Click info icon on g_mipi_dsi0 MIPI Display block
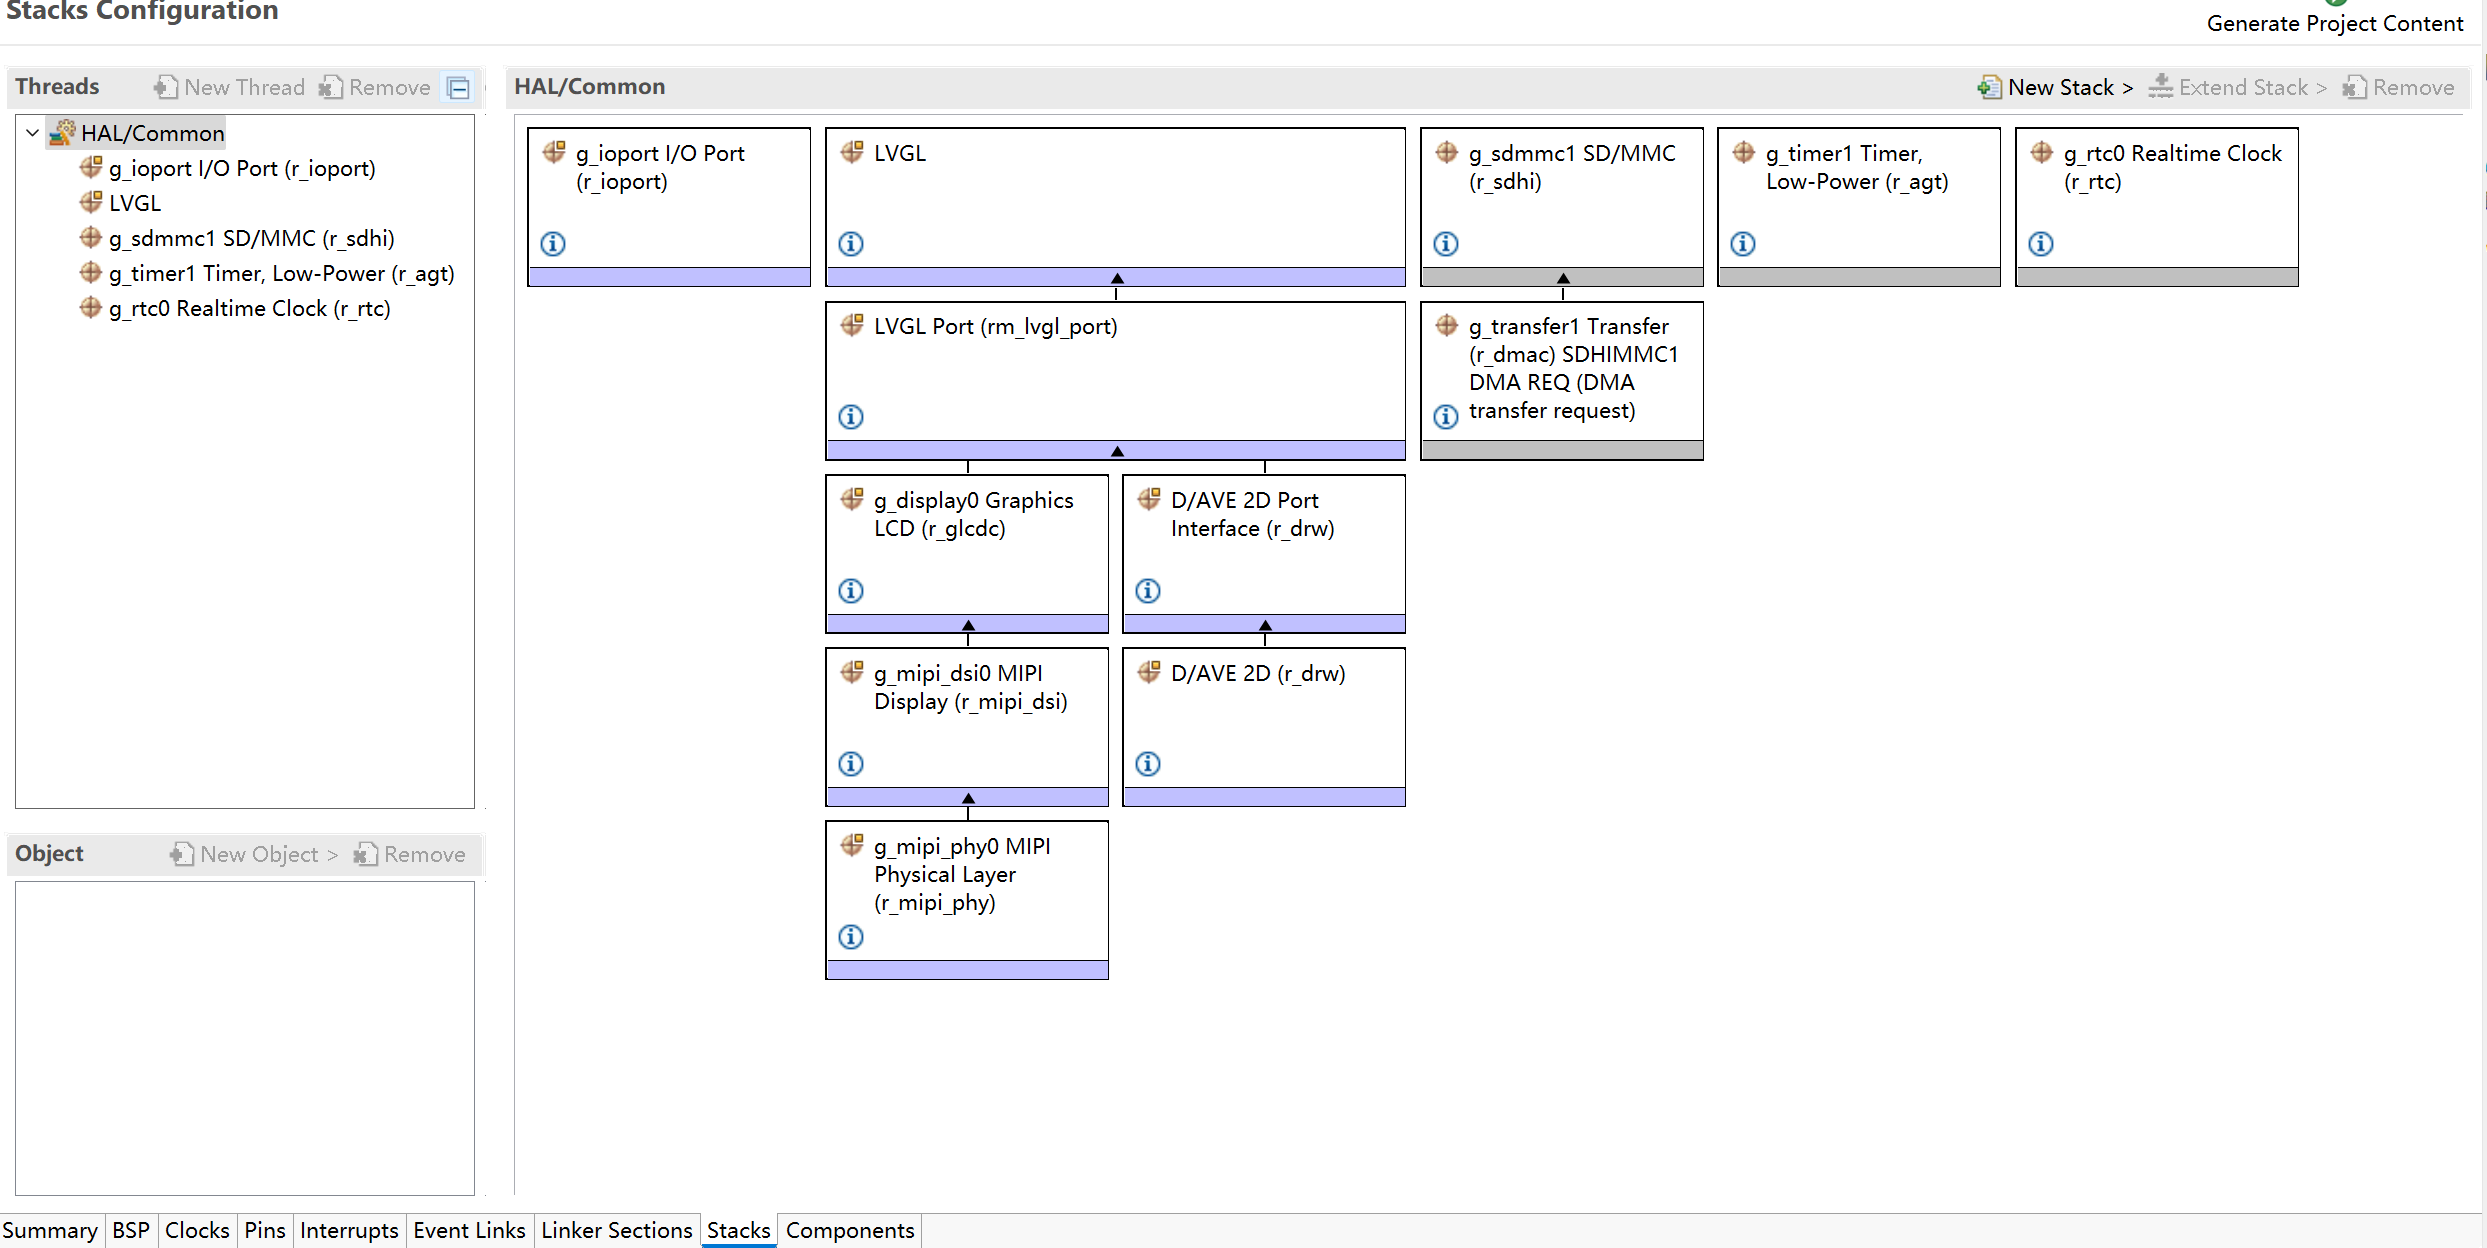2487x1248 pixels. (x=851, y=763)
